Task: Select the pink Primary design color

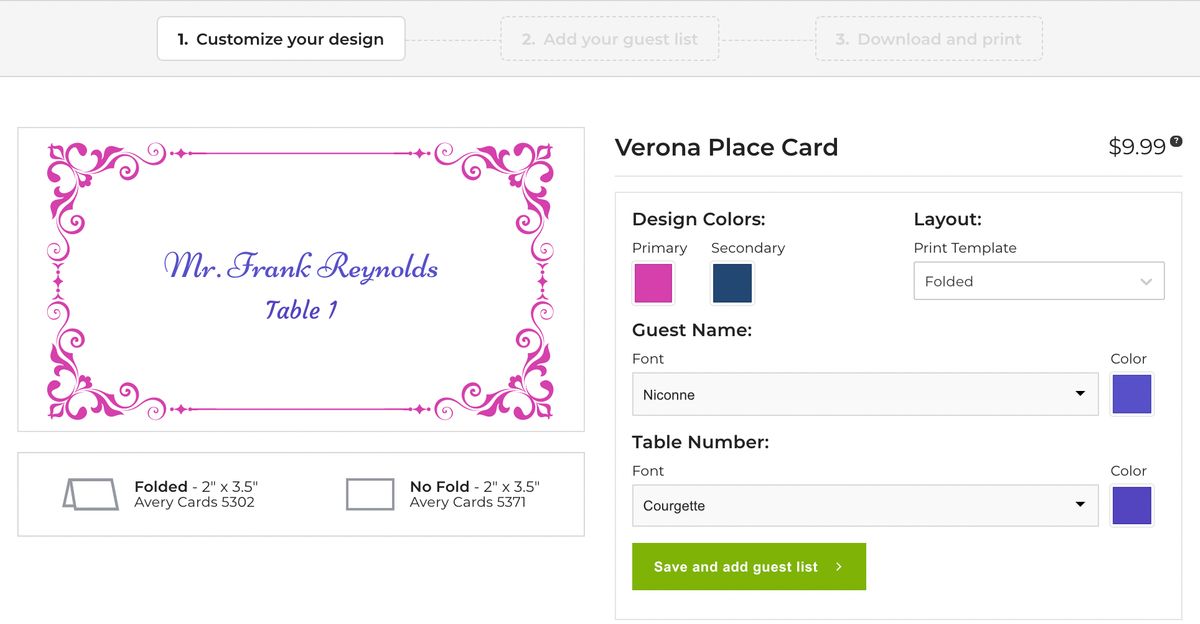Action: tap(652, 283)
